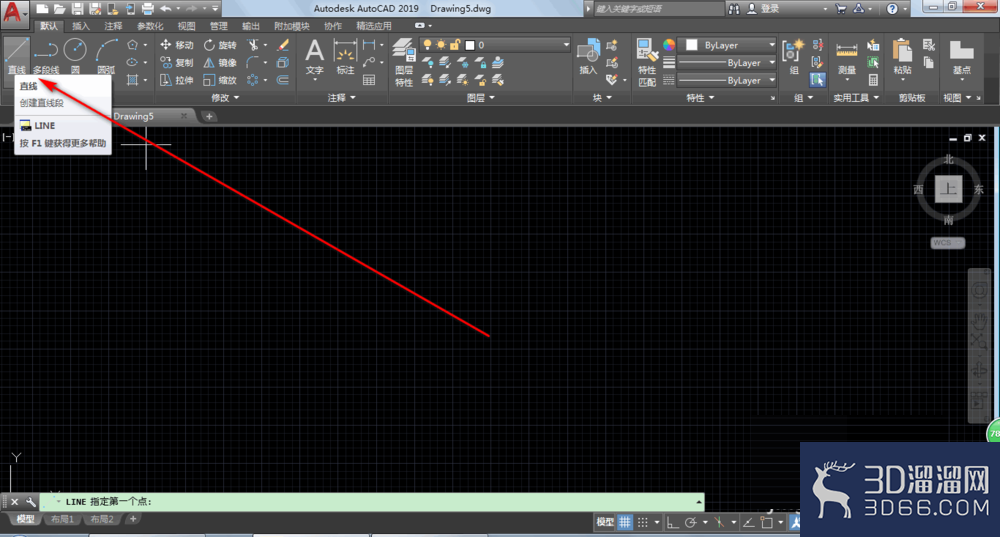Click the Offset tool icon
Screen dimensions: 1000x537
[283, 80]
